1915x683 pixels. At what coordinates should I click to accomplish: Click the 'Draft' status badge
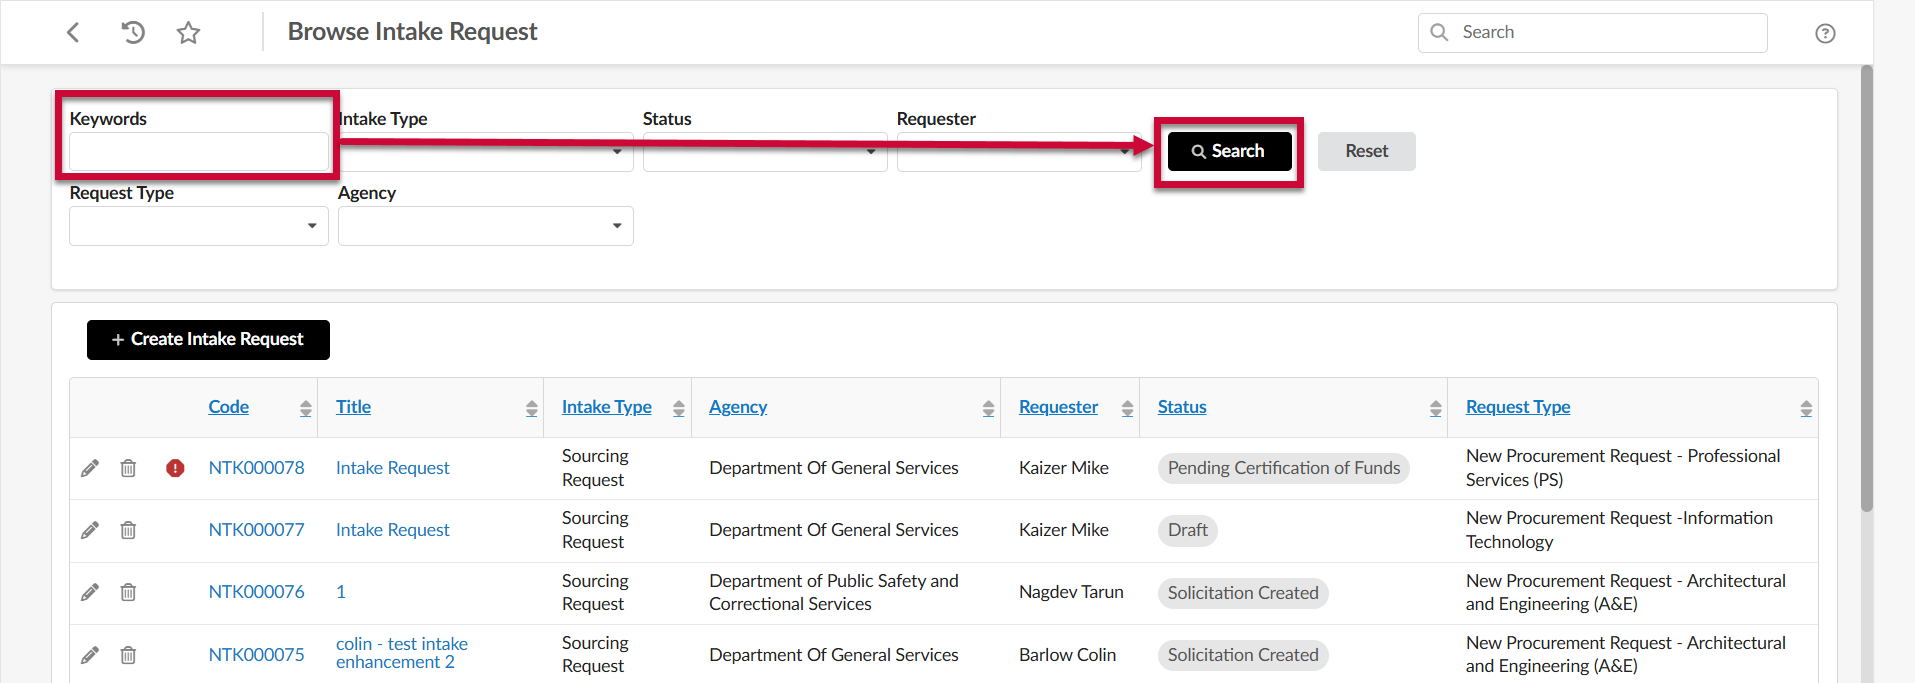(1188, 530)
